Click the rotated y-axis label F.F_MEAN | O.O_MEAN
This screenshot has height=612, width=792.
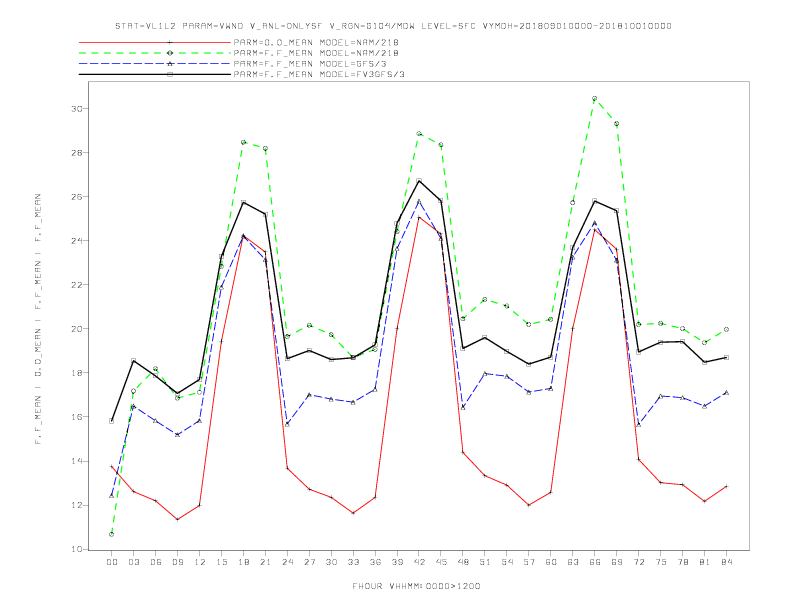point(38,319)
